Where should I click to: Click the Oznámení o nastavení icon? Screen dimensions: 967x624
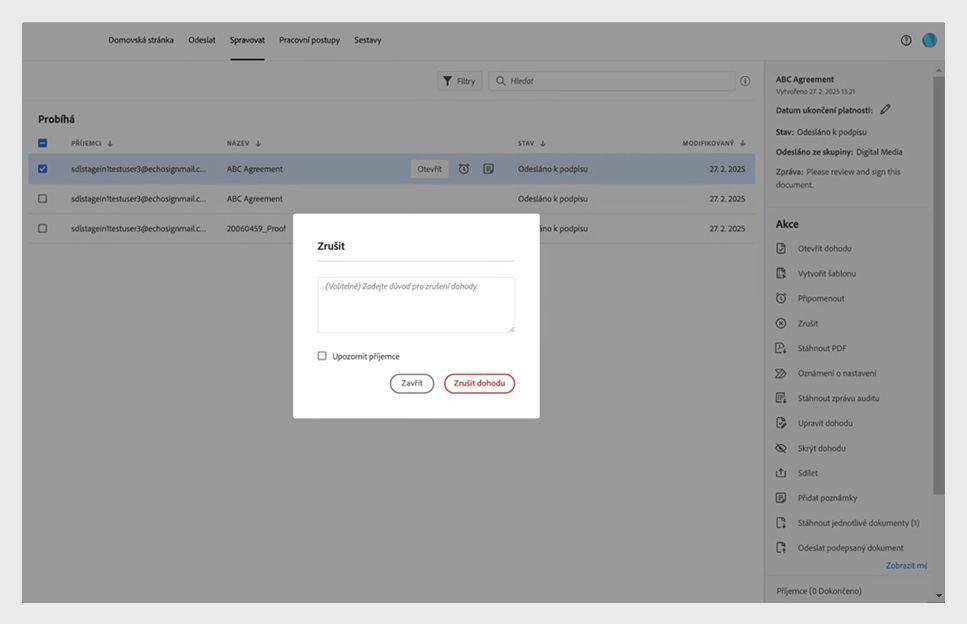(x=781, y=373)
